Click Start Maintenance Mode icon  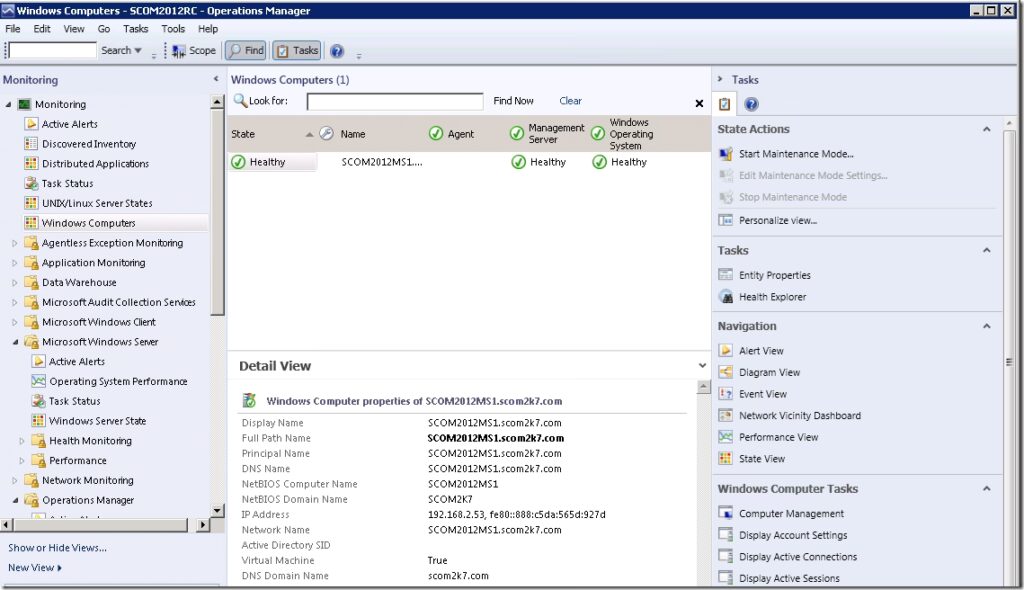click(726, 154)
